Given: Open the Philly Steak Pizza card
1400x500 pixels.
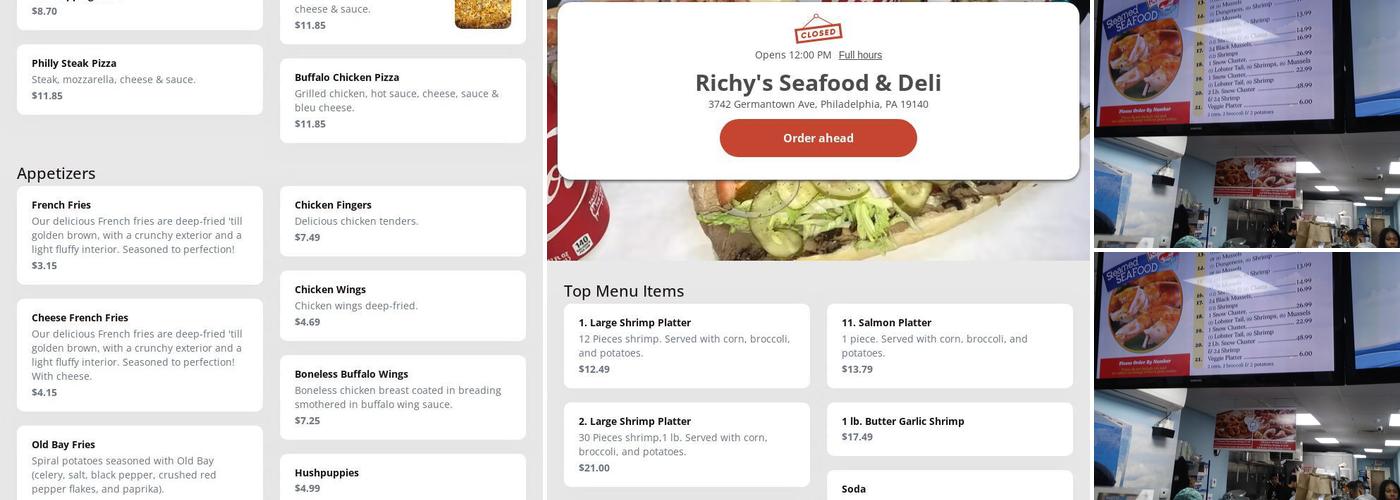Looking at the screenshot, I should (140, 79).
